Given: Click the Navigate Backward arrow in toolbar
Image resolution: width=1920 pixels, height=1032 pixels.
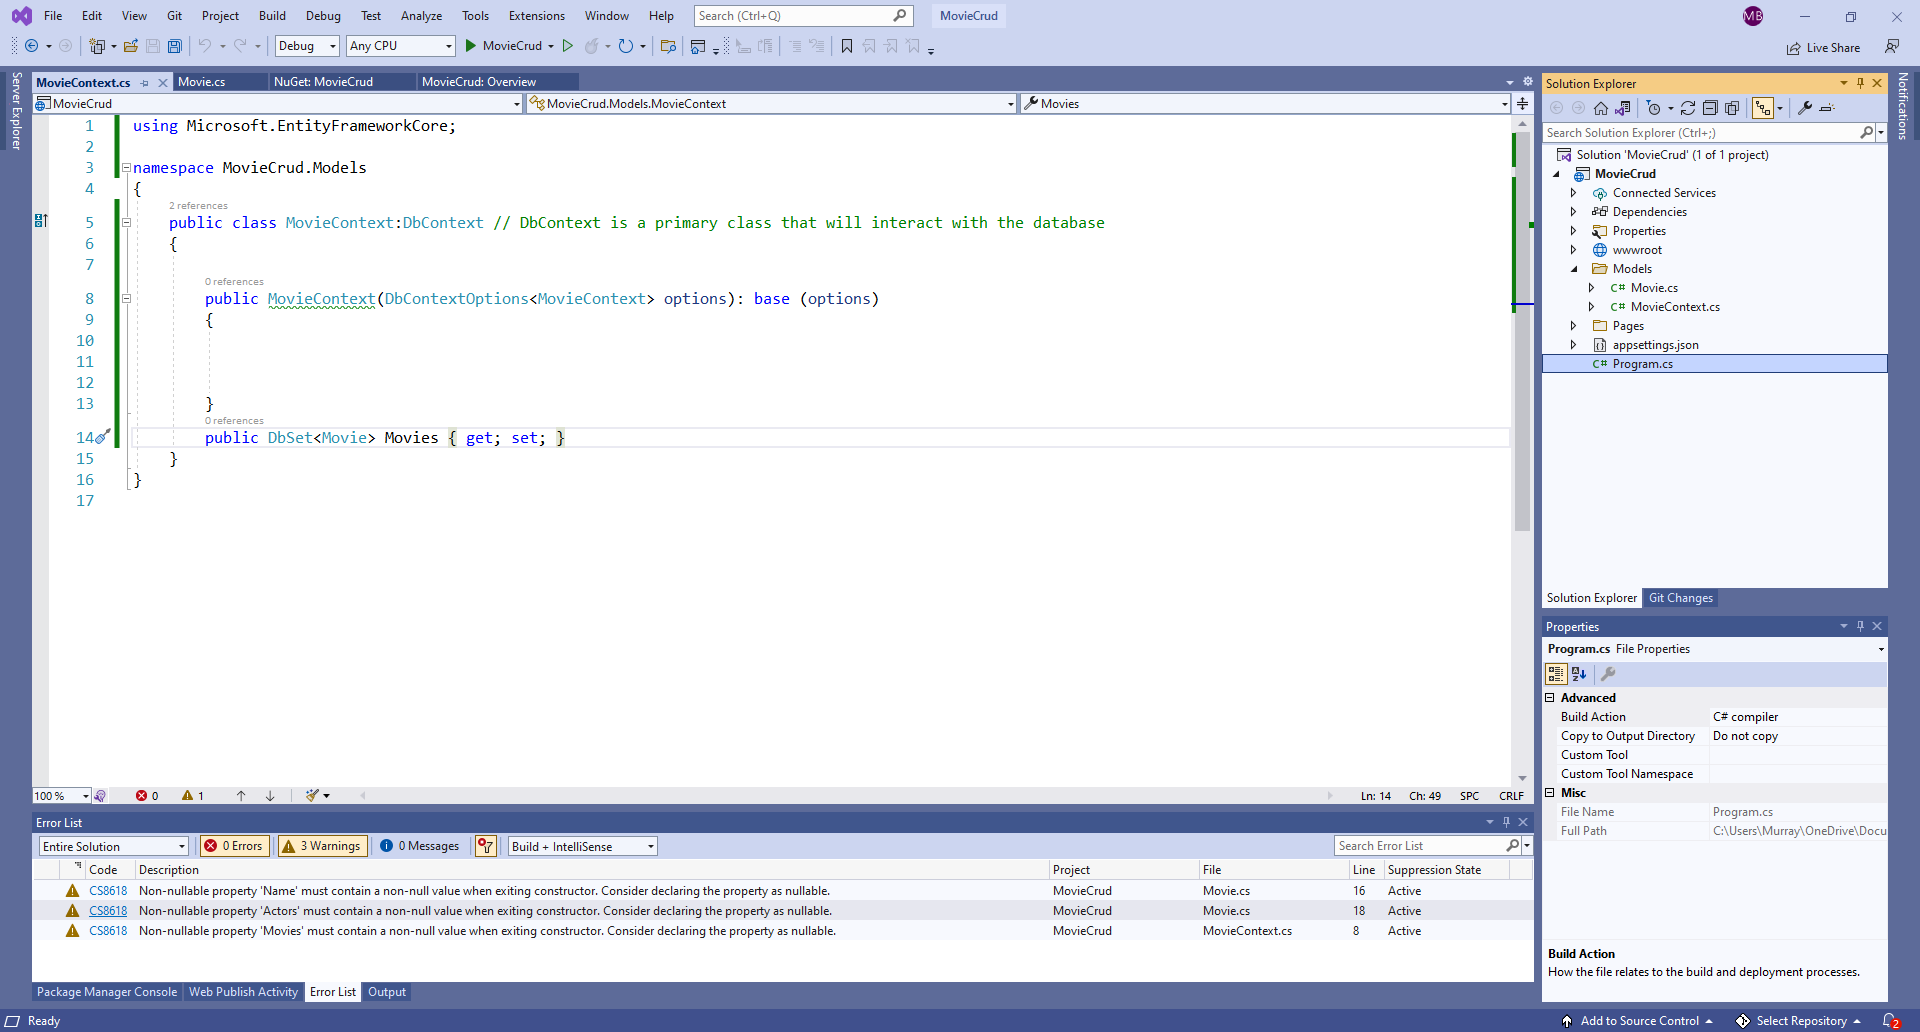Looking at the screenshot, I should pos(32,46).
